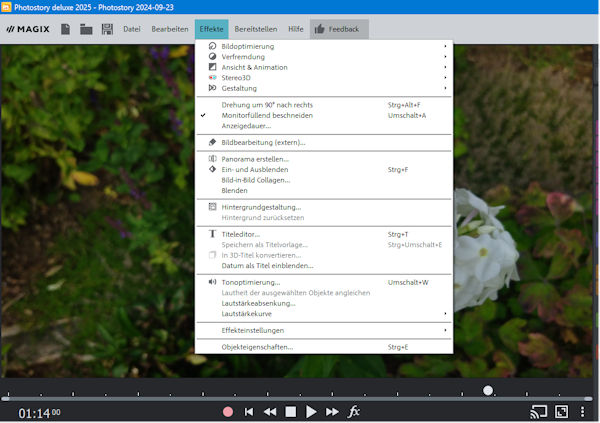Click the Gestaltung icon

[x=212, y=88]
